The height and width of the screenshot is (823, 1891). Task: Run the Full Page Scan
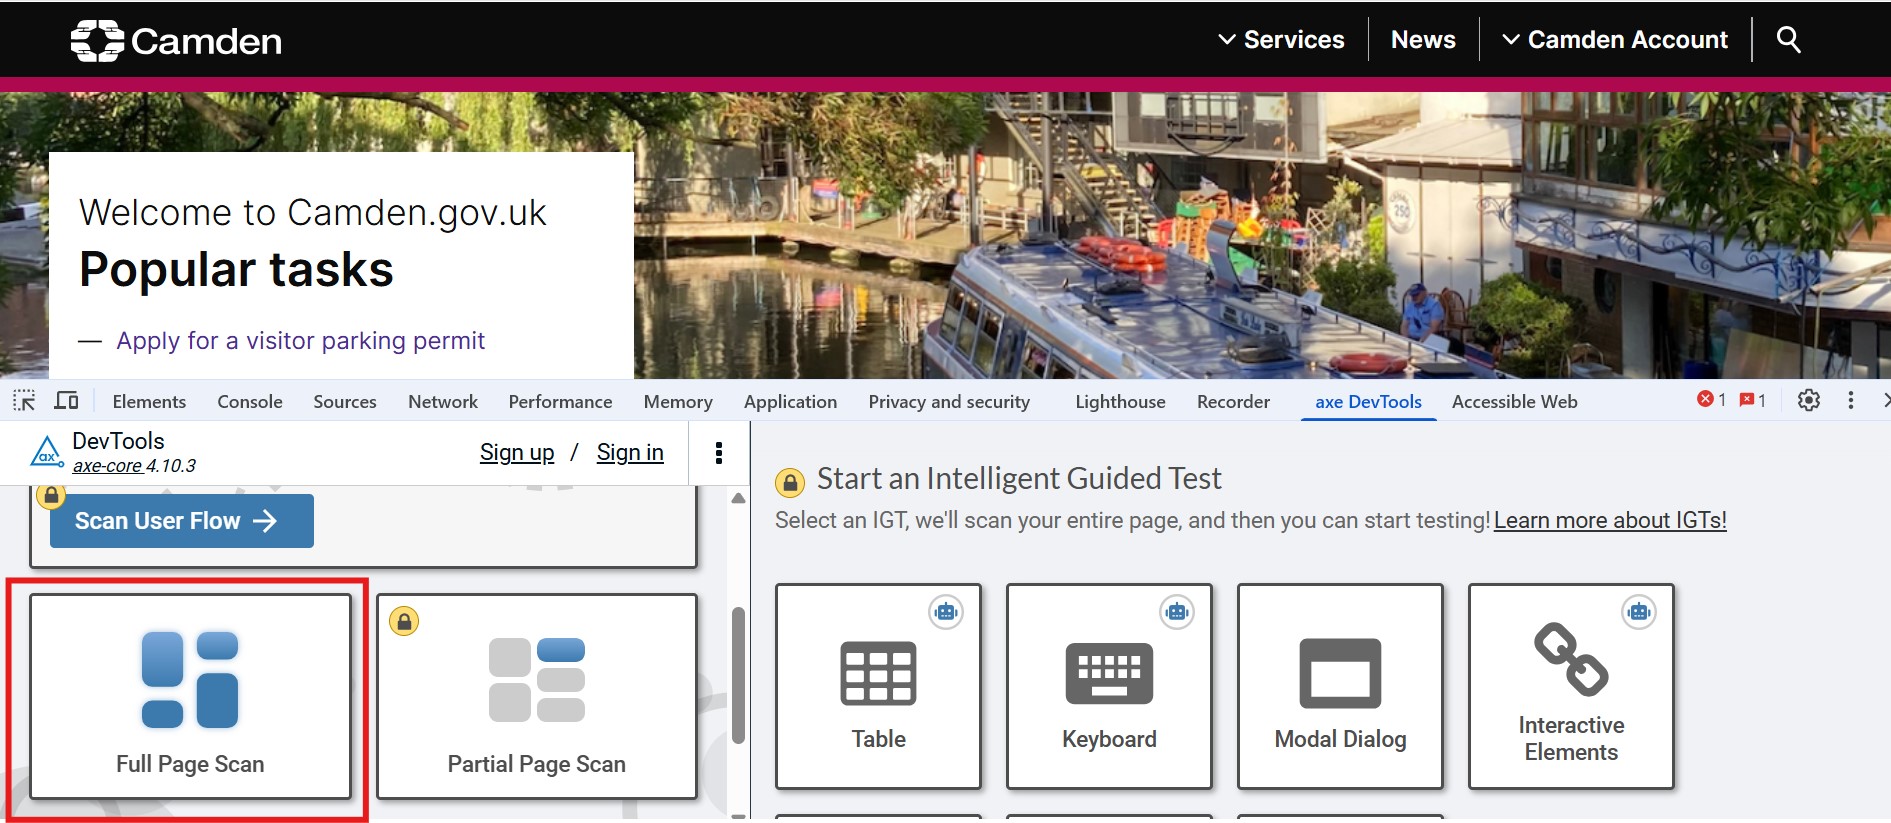[x=190, y=697]
